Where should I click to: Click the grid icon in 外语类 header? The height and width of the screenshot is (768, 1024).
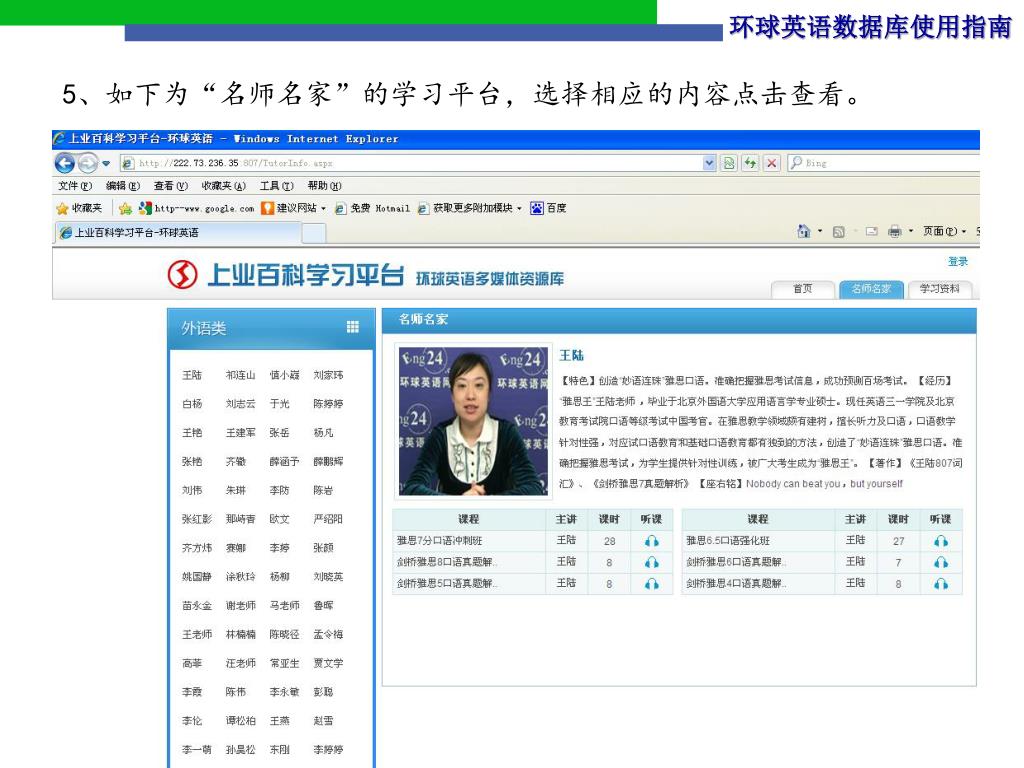[x=353, y=327]
